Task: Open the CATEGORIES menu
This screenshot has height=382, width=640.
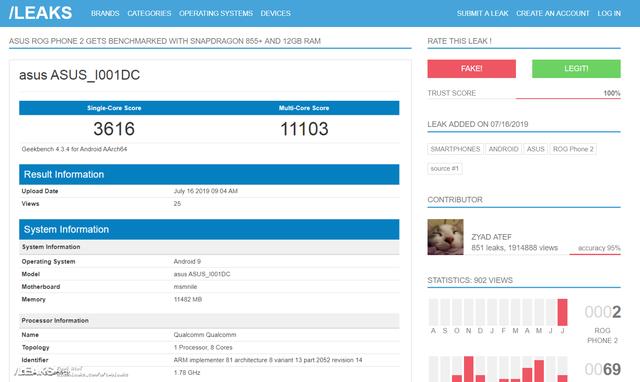Action: (x=149, y=13)
